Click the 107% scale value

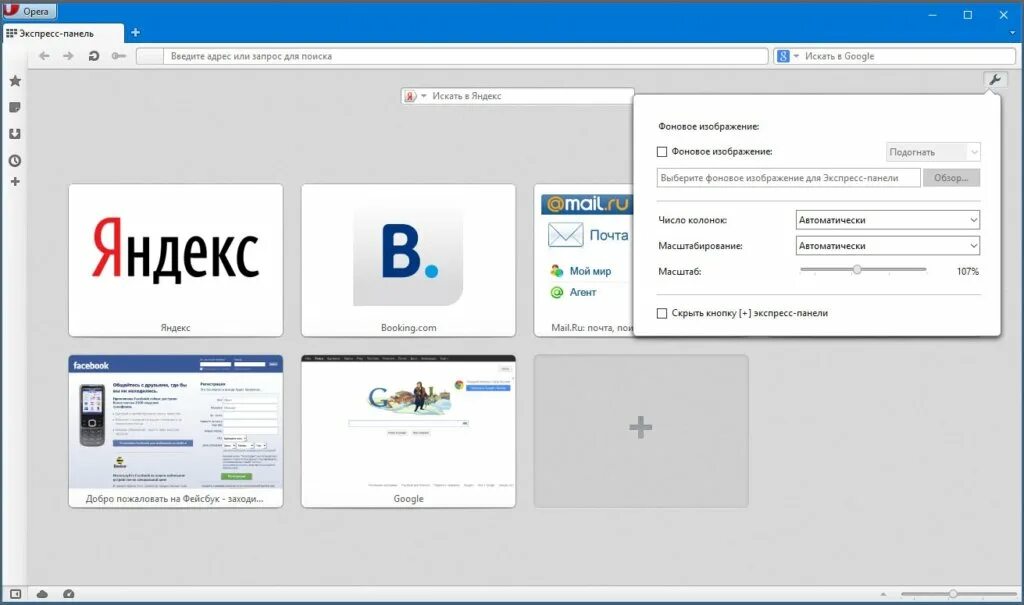(x=967, y=272)
